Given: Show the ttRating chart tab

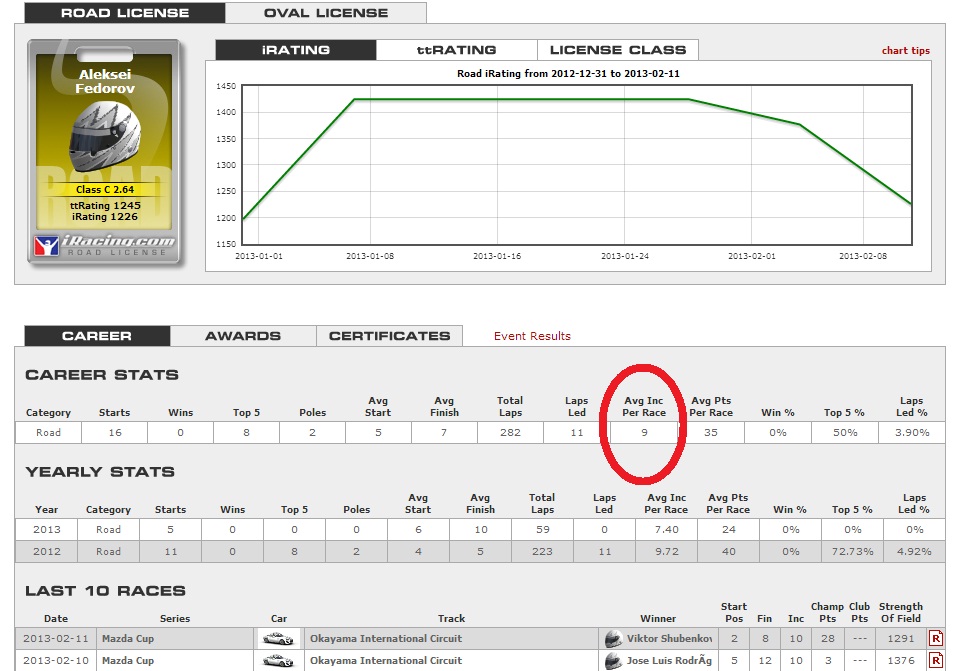Looking at the screenshot, I should coord(456,50).
